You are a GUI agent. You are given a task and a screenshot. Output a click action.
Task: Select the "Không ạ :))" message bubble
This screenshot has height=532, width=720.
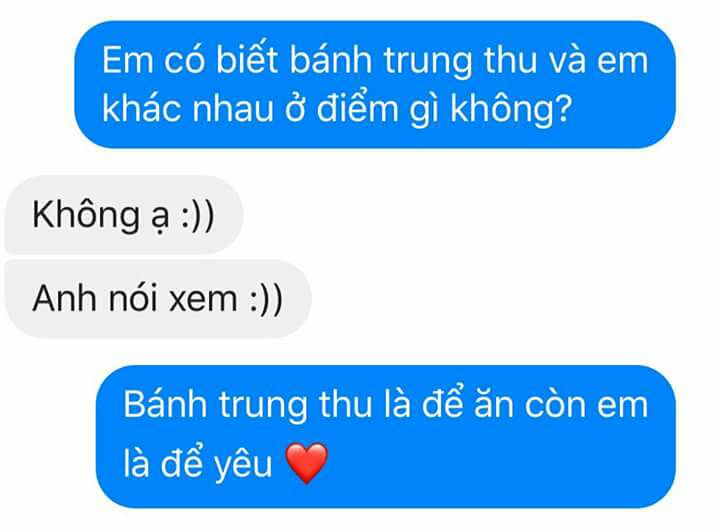124,214
